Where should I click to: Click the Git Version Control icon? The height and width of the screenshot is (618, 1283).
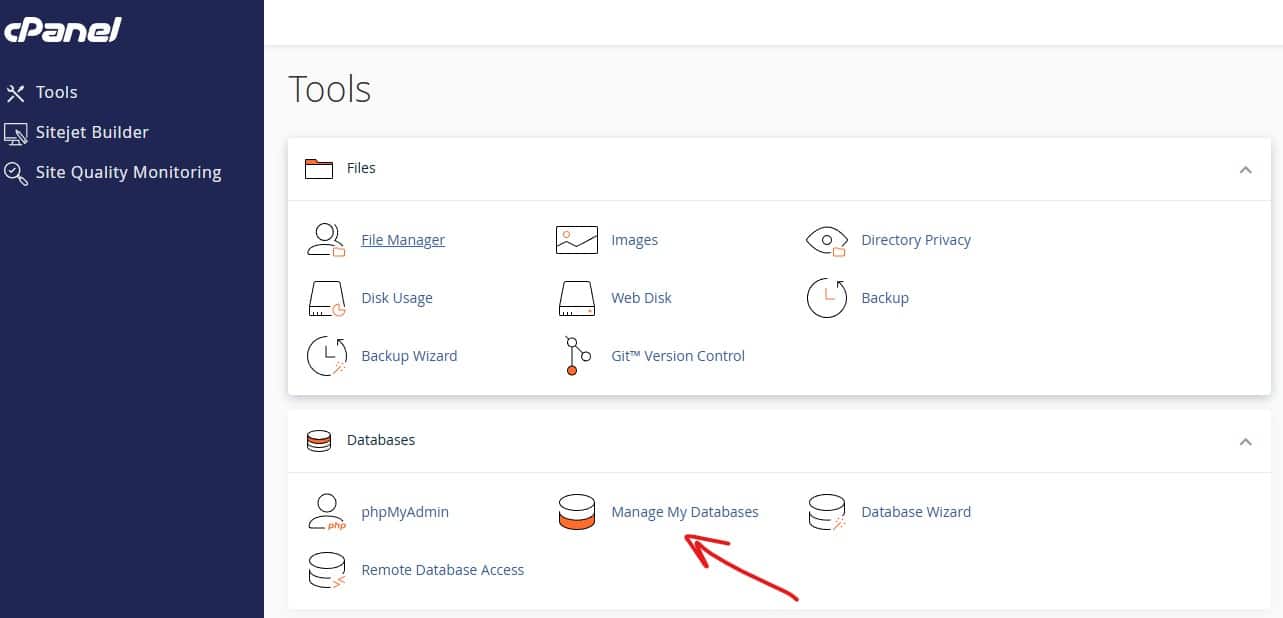pyautogui.click(x=576, y=356)
